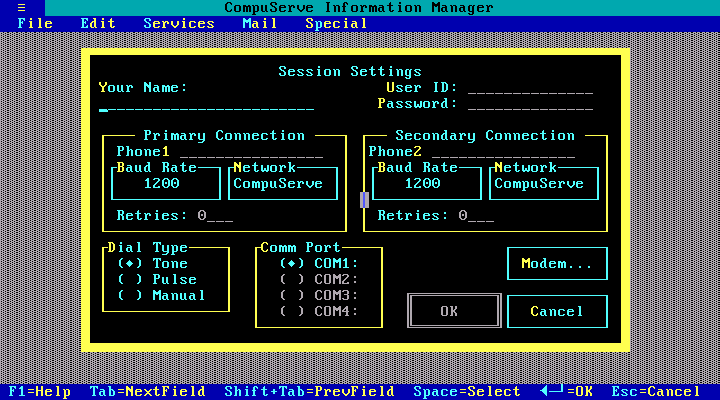Select COM4 comm port
The width and height of the screenshot is (720, 400).
tap(319, 311)
